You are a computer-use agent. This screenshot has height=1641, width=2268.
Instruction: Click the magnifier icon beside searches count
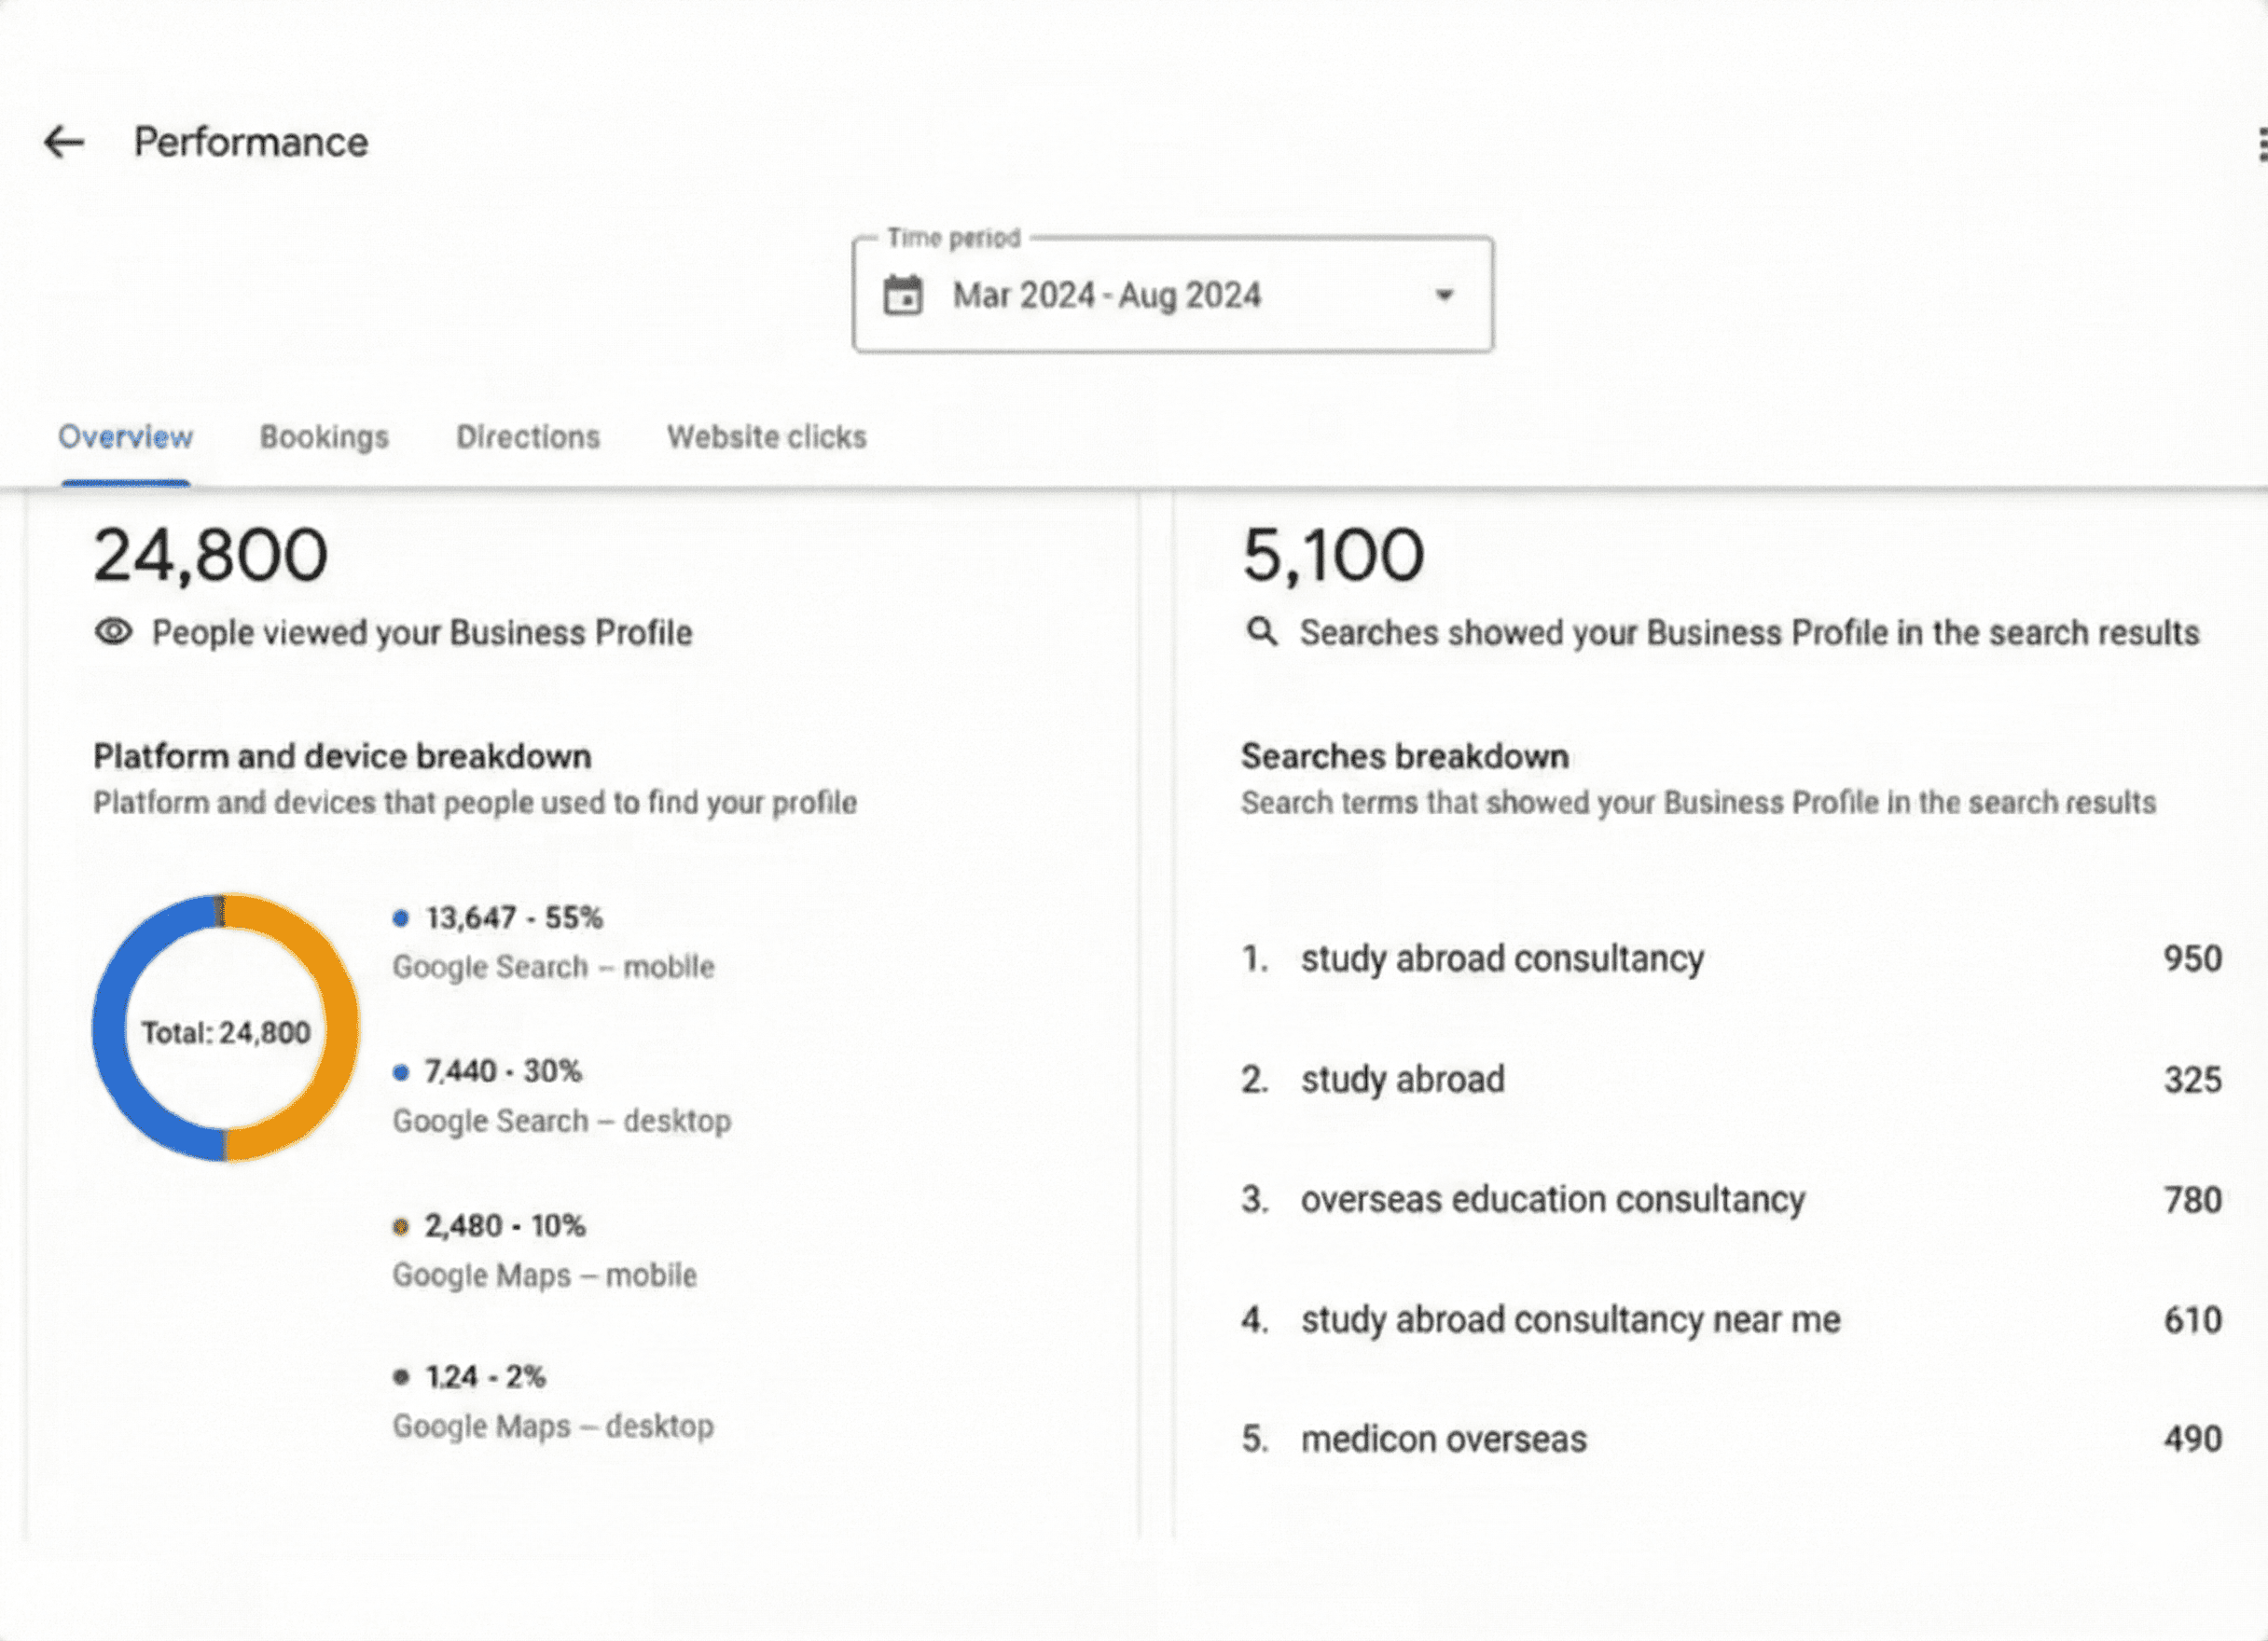pos(1262,632)
